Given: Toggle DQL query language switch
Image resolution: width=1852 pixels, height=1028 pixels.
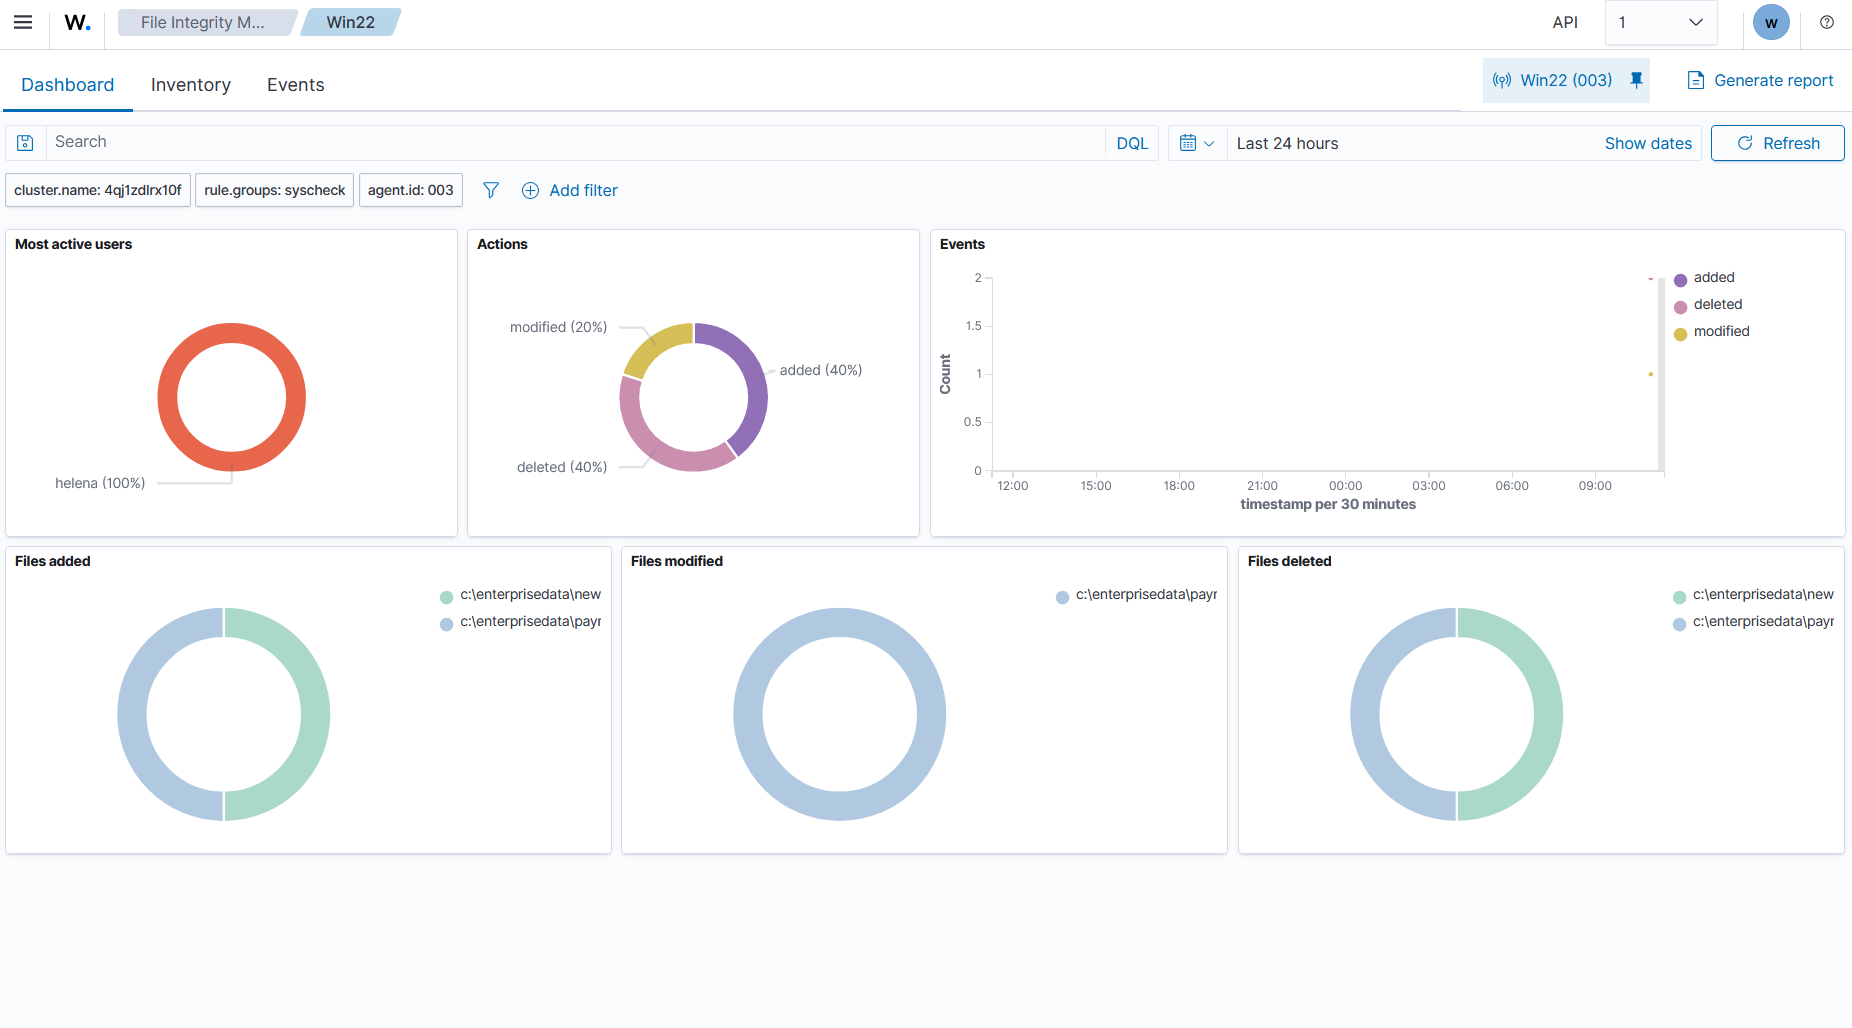Looking at the screenshot, I should coord(1132,143).
